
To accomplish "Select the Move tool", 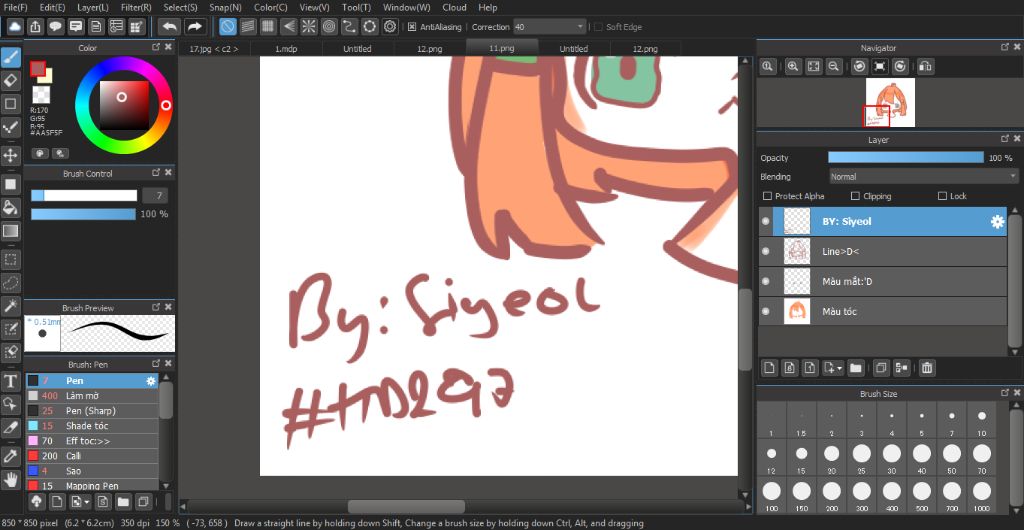I will click(x=10, y=155).
